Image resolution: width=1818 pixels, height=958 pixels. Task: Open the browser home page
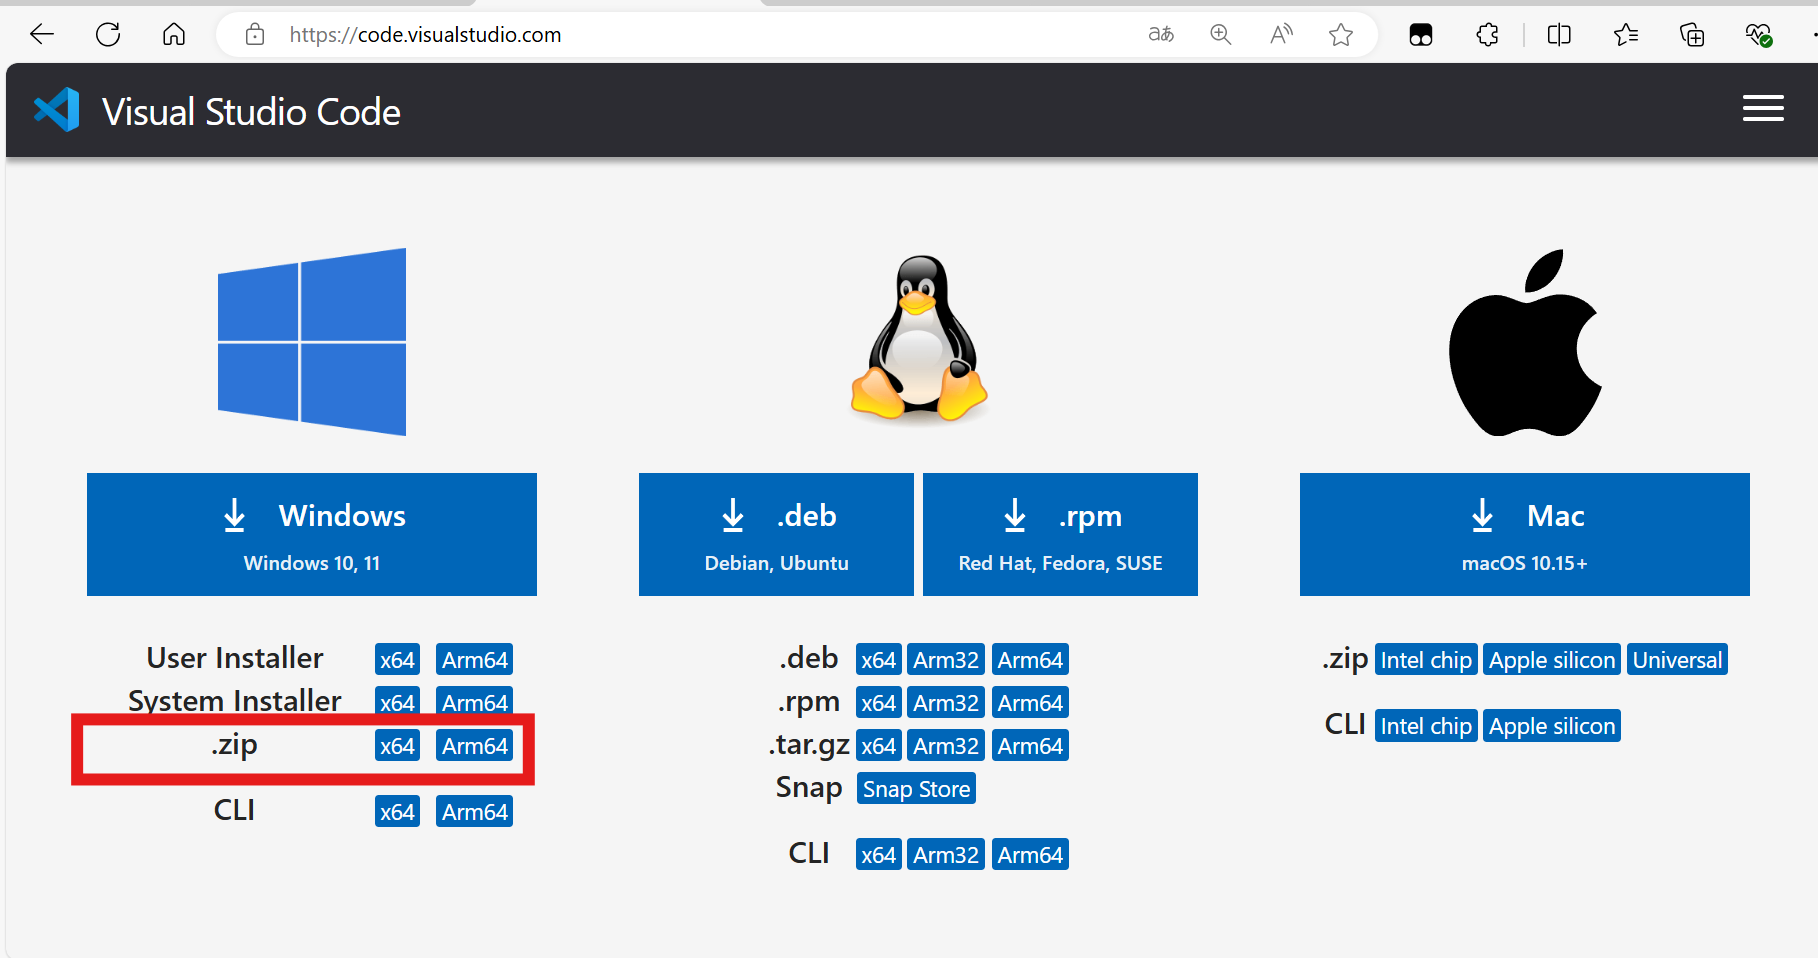[x=174, y=35]
